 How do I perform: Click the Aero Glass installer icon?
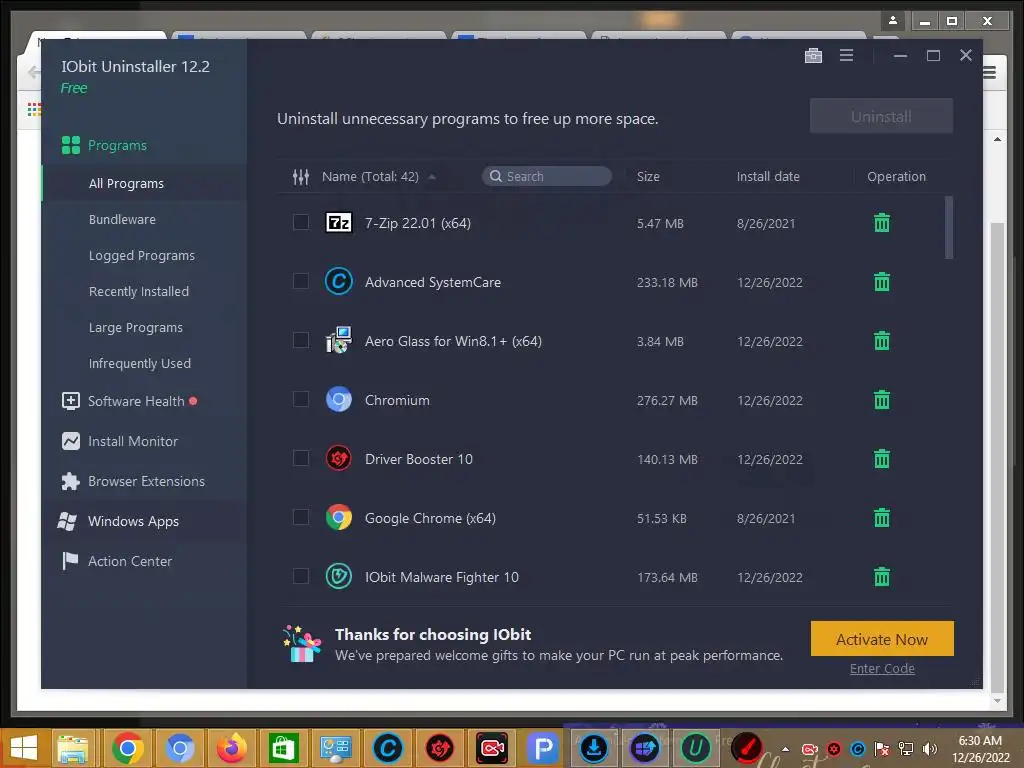point(338,340)
